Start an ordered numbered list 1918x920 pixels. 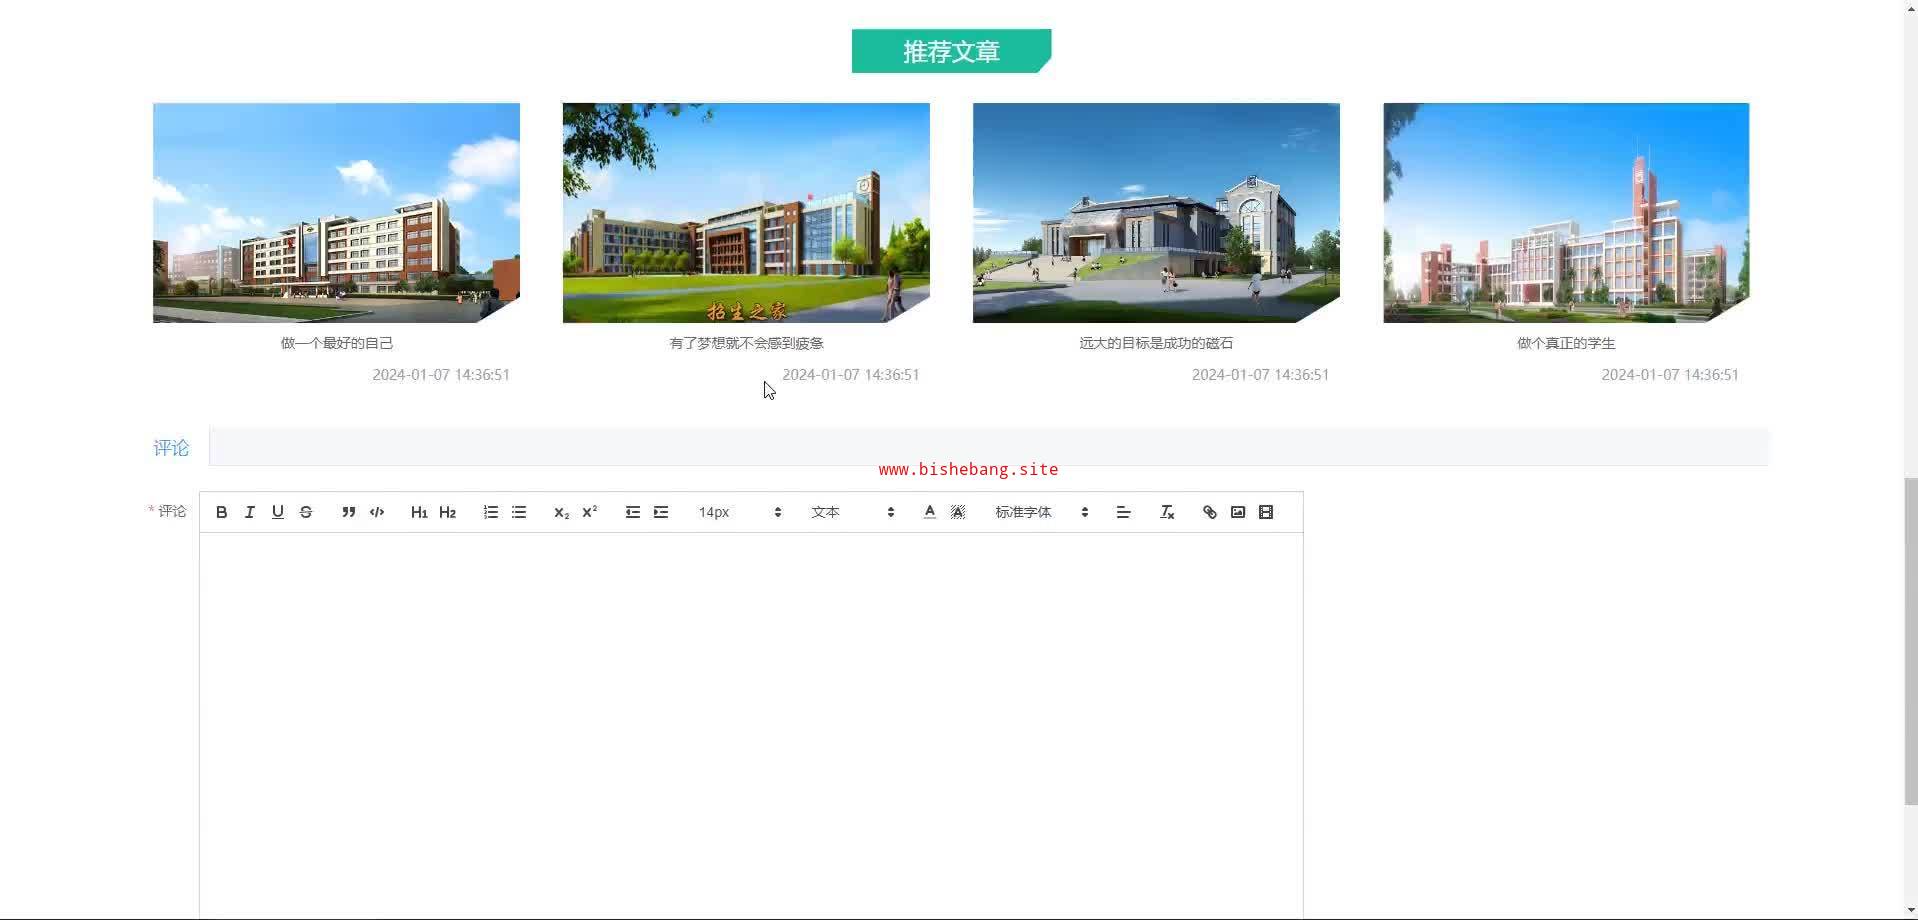(x=491, y=512)
